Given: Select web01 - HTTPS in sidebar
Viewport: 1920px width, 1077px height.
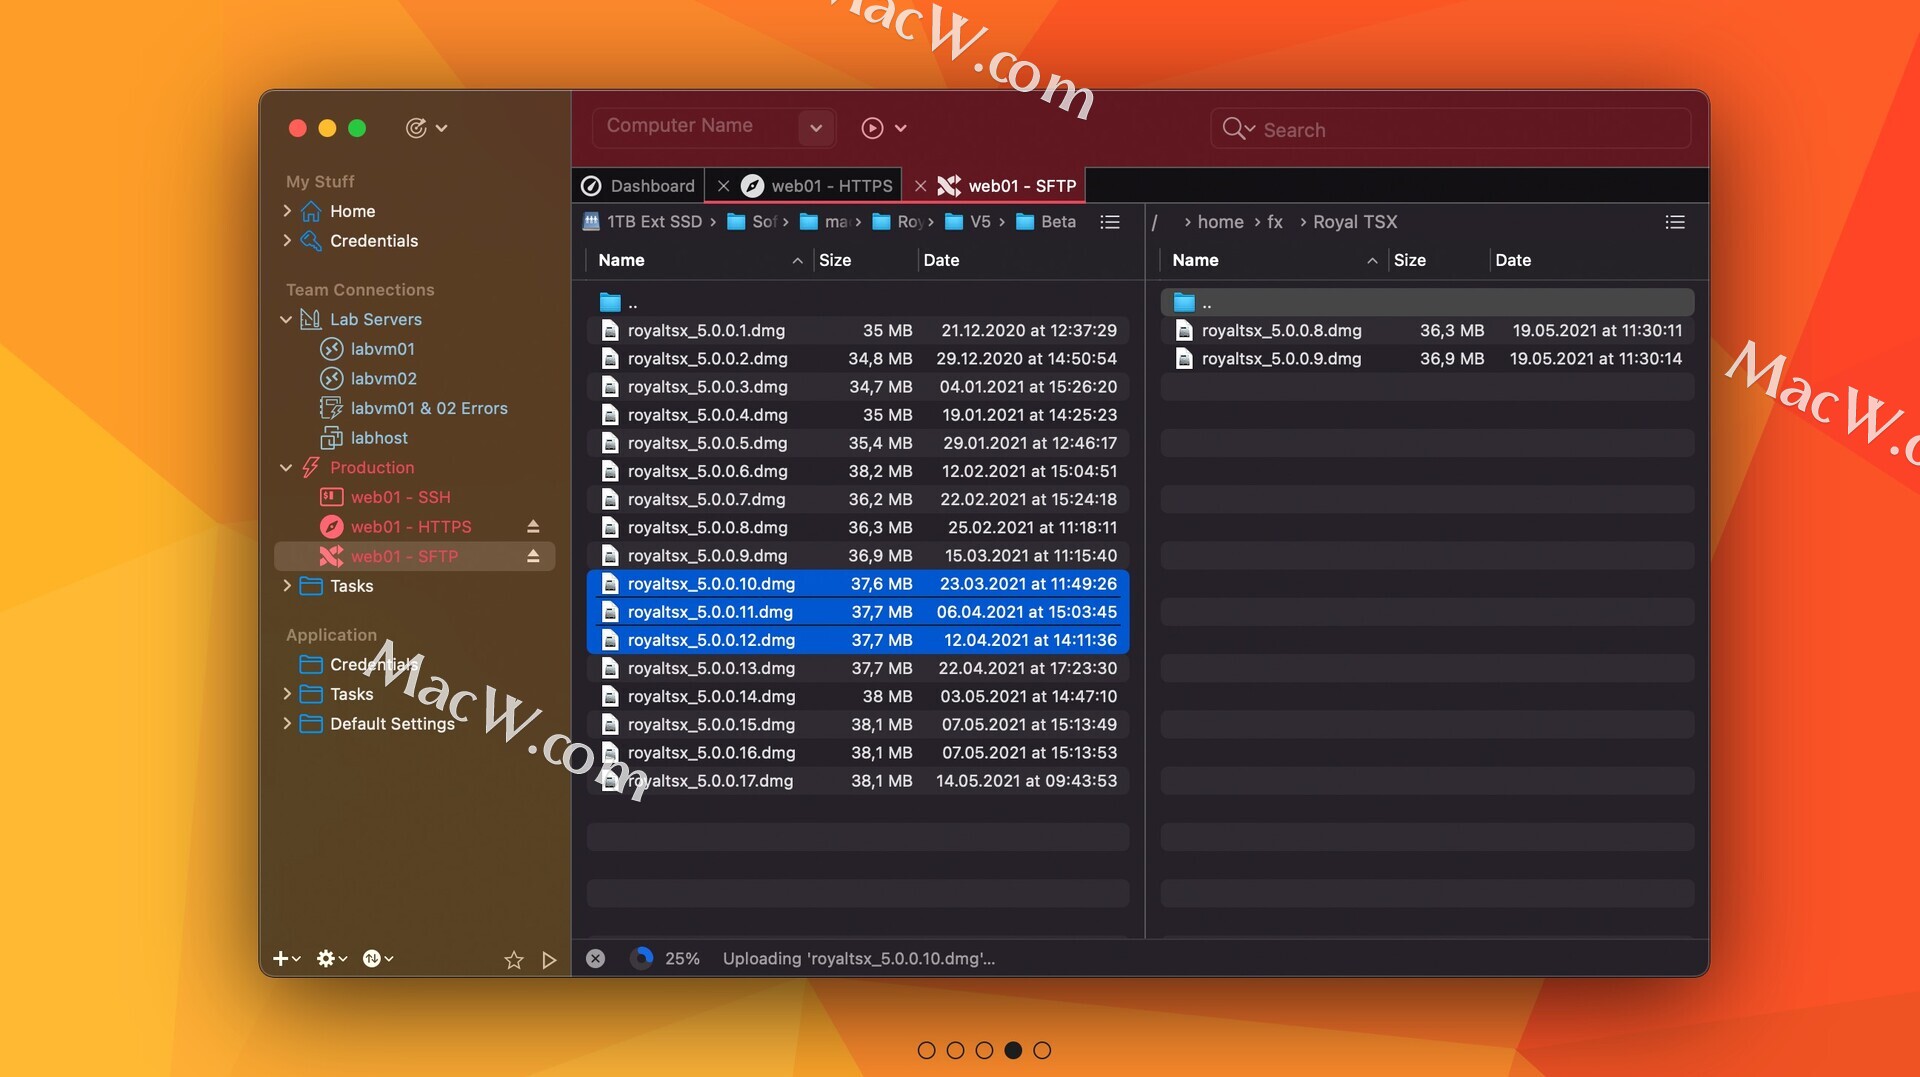Looking at the screenshot, I should click(x=411, y=527).
